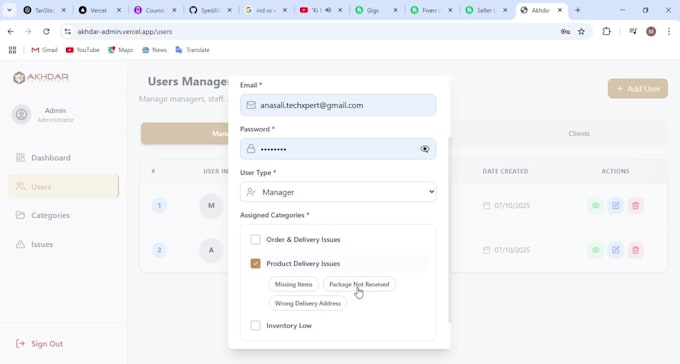Bookmark this page with star icon
Viewport: 680px width, 364px height.
tap(582, 31)
